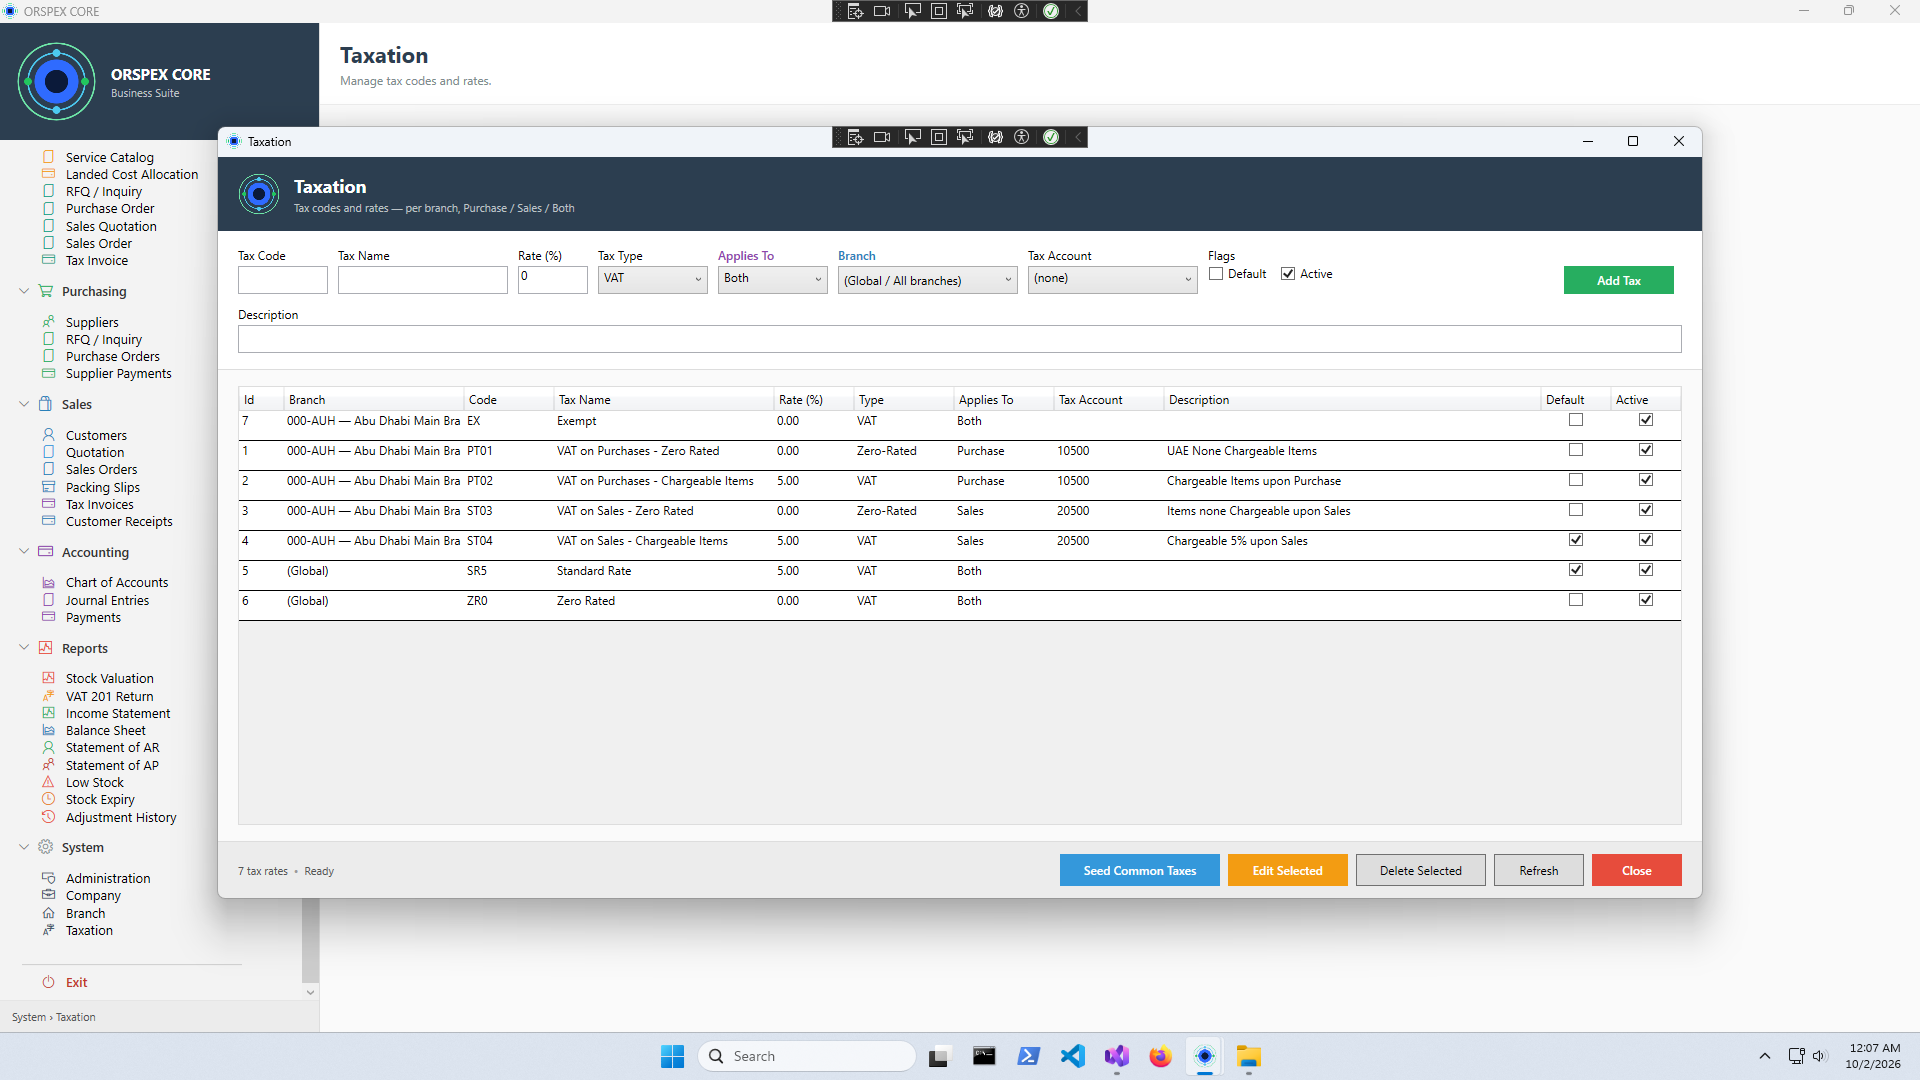
Task: Open the Applies To dropdown
Action: point(772,279)
